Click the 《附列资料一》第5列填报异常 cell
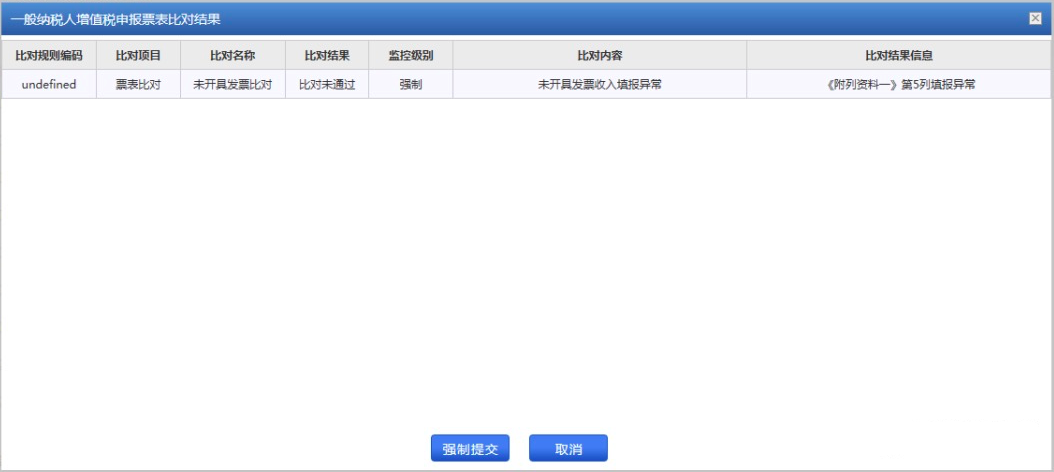This screenshot has width=1054, height=472. click(899, 85)
